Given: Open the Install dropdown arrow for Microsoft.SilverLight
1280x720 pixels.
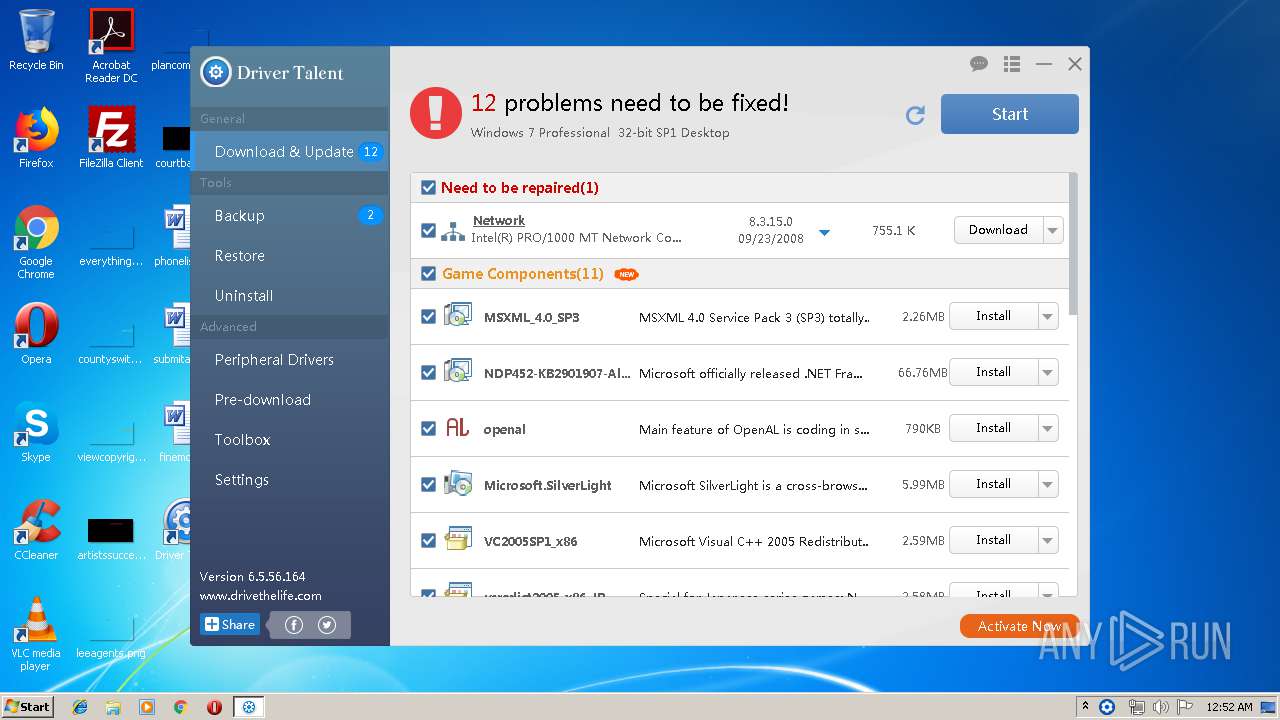Looking at the screenshot, I should point(1047,484).
